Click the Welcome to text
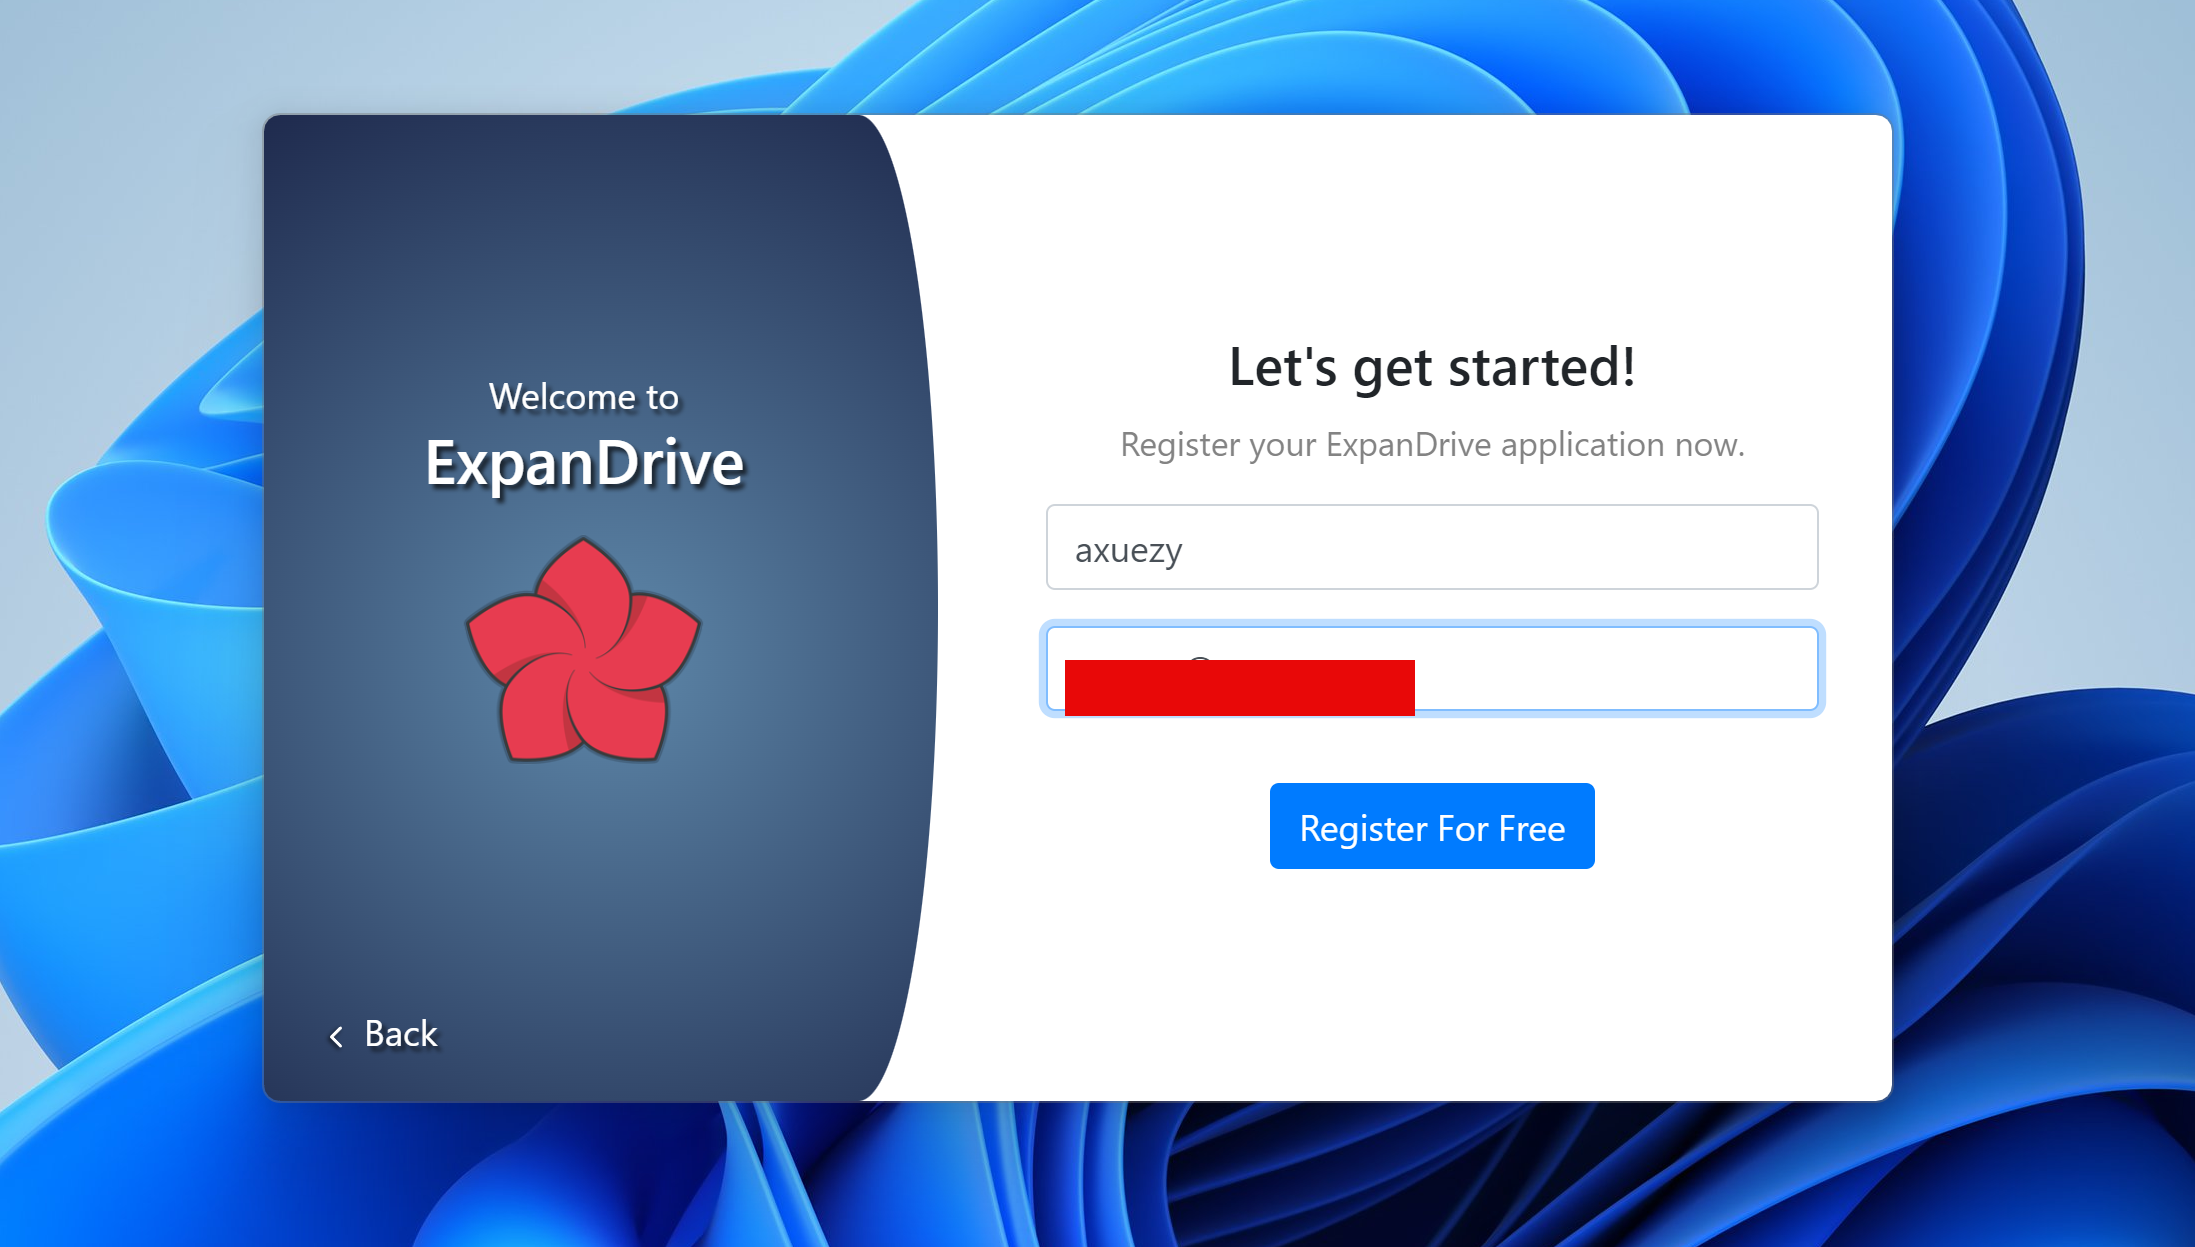The width and height of the screenshot is (2195, 1247). click(583, 397)
